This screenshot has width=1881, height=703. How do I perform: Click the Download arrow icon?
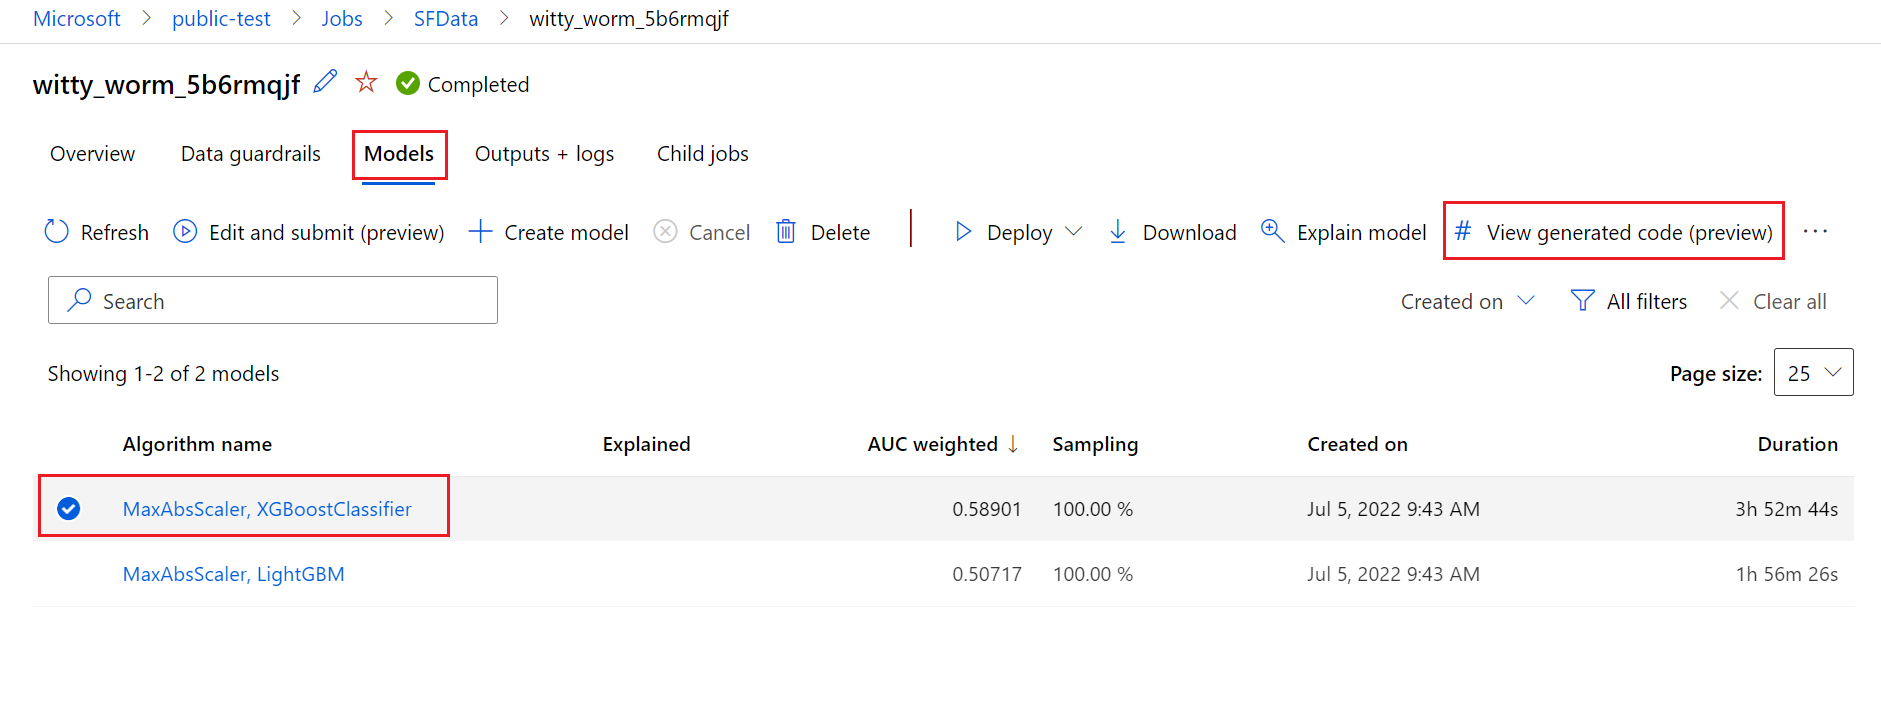(1118, 232)
